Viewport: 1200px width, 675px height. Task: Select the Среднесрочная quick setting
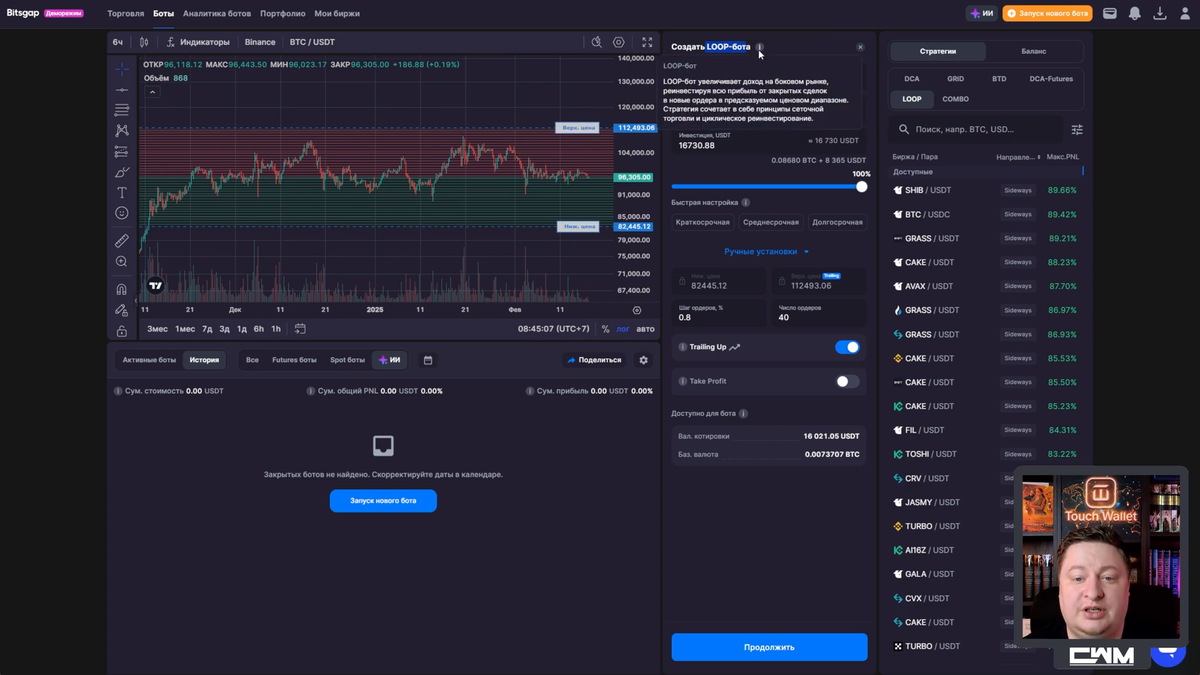click(771, 222)
